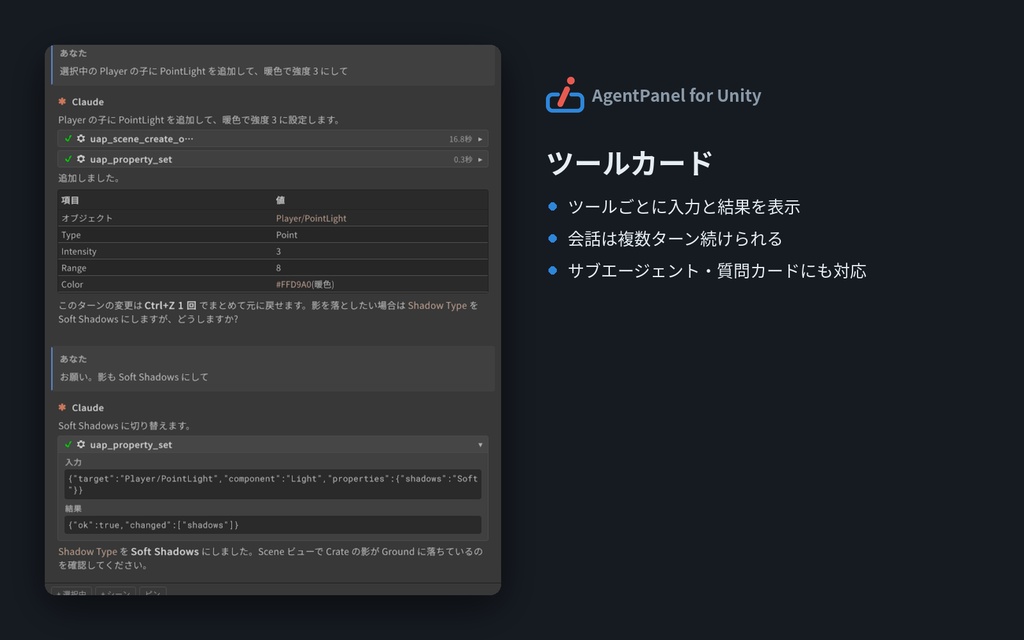Viewport: 1024px width, 640px height.
Task: Open the uap_scene_create_o… tool card header
Action: point(273,138)
